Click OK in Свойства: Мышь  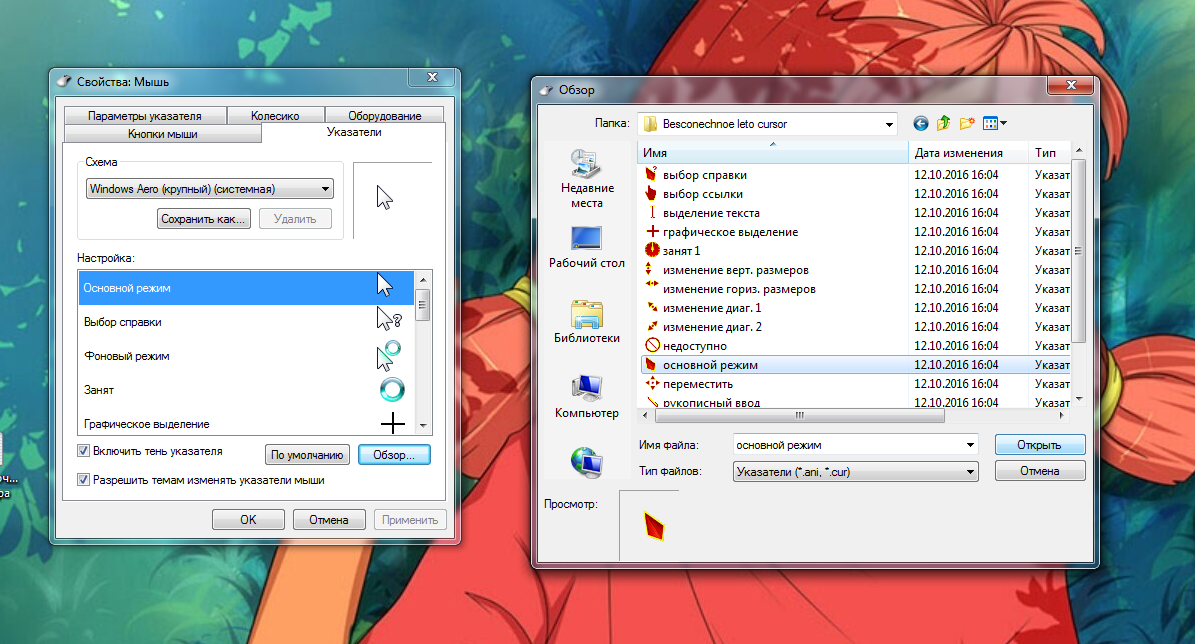(248, 520)
